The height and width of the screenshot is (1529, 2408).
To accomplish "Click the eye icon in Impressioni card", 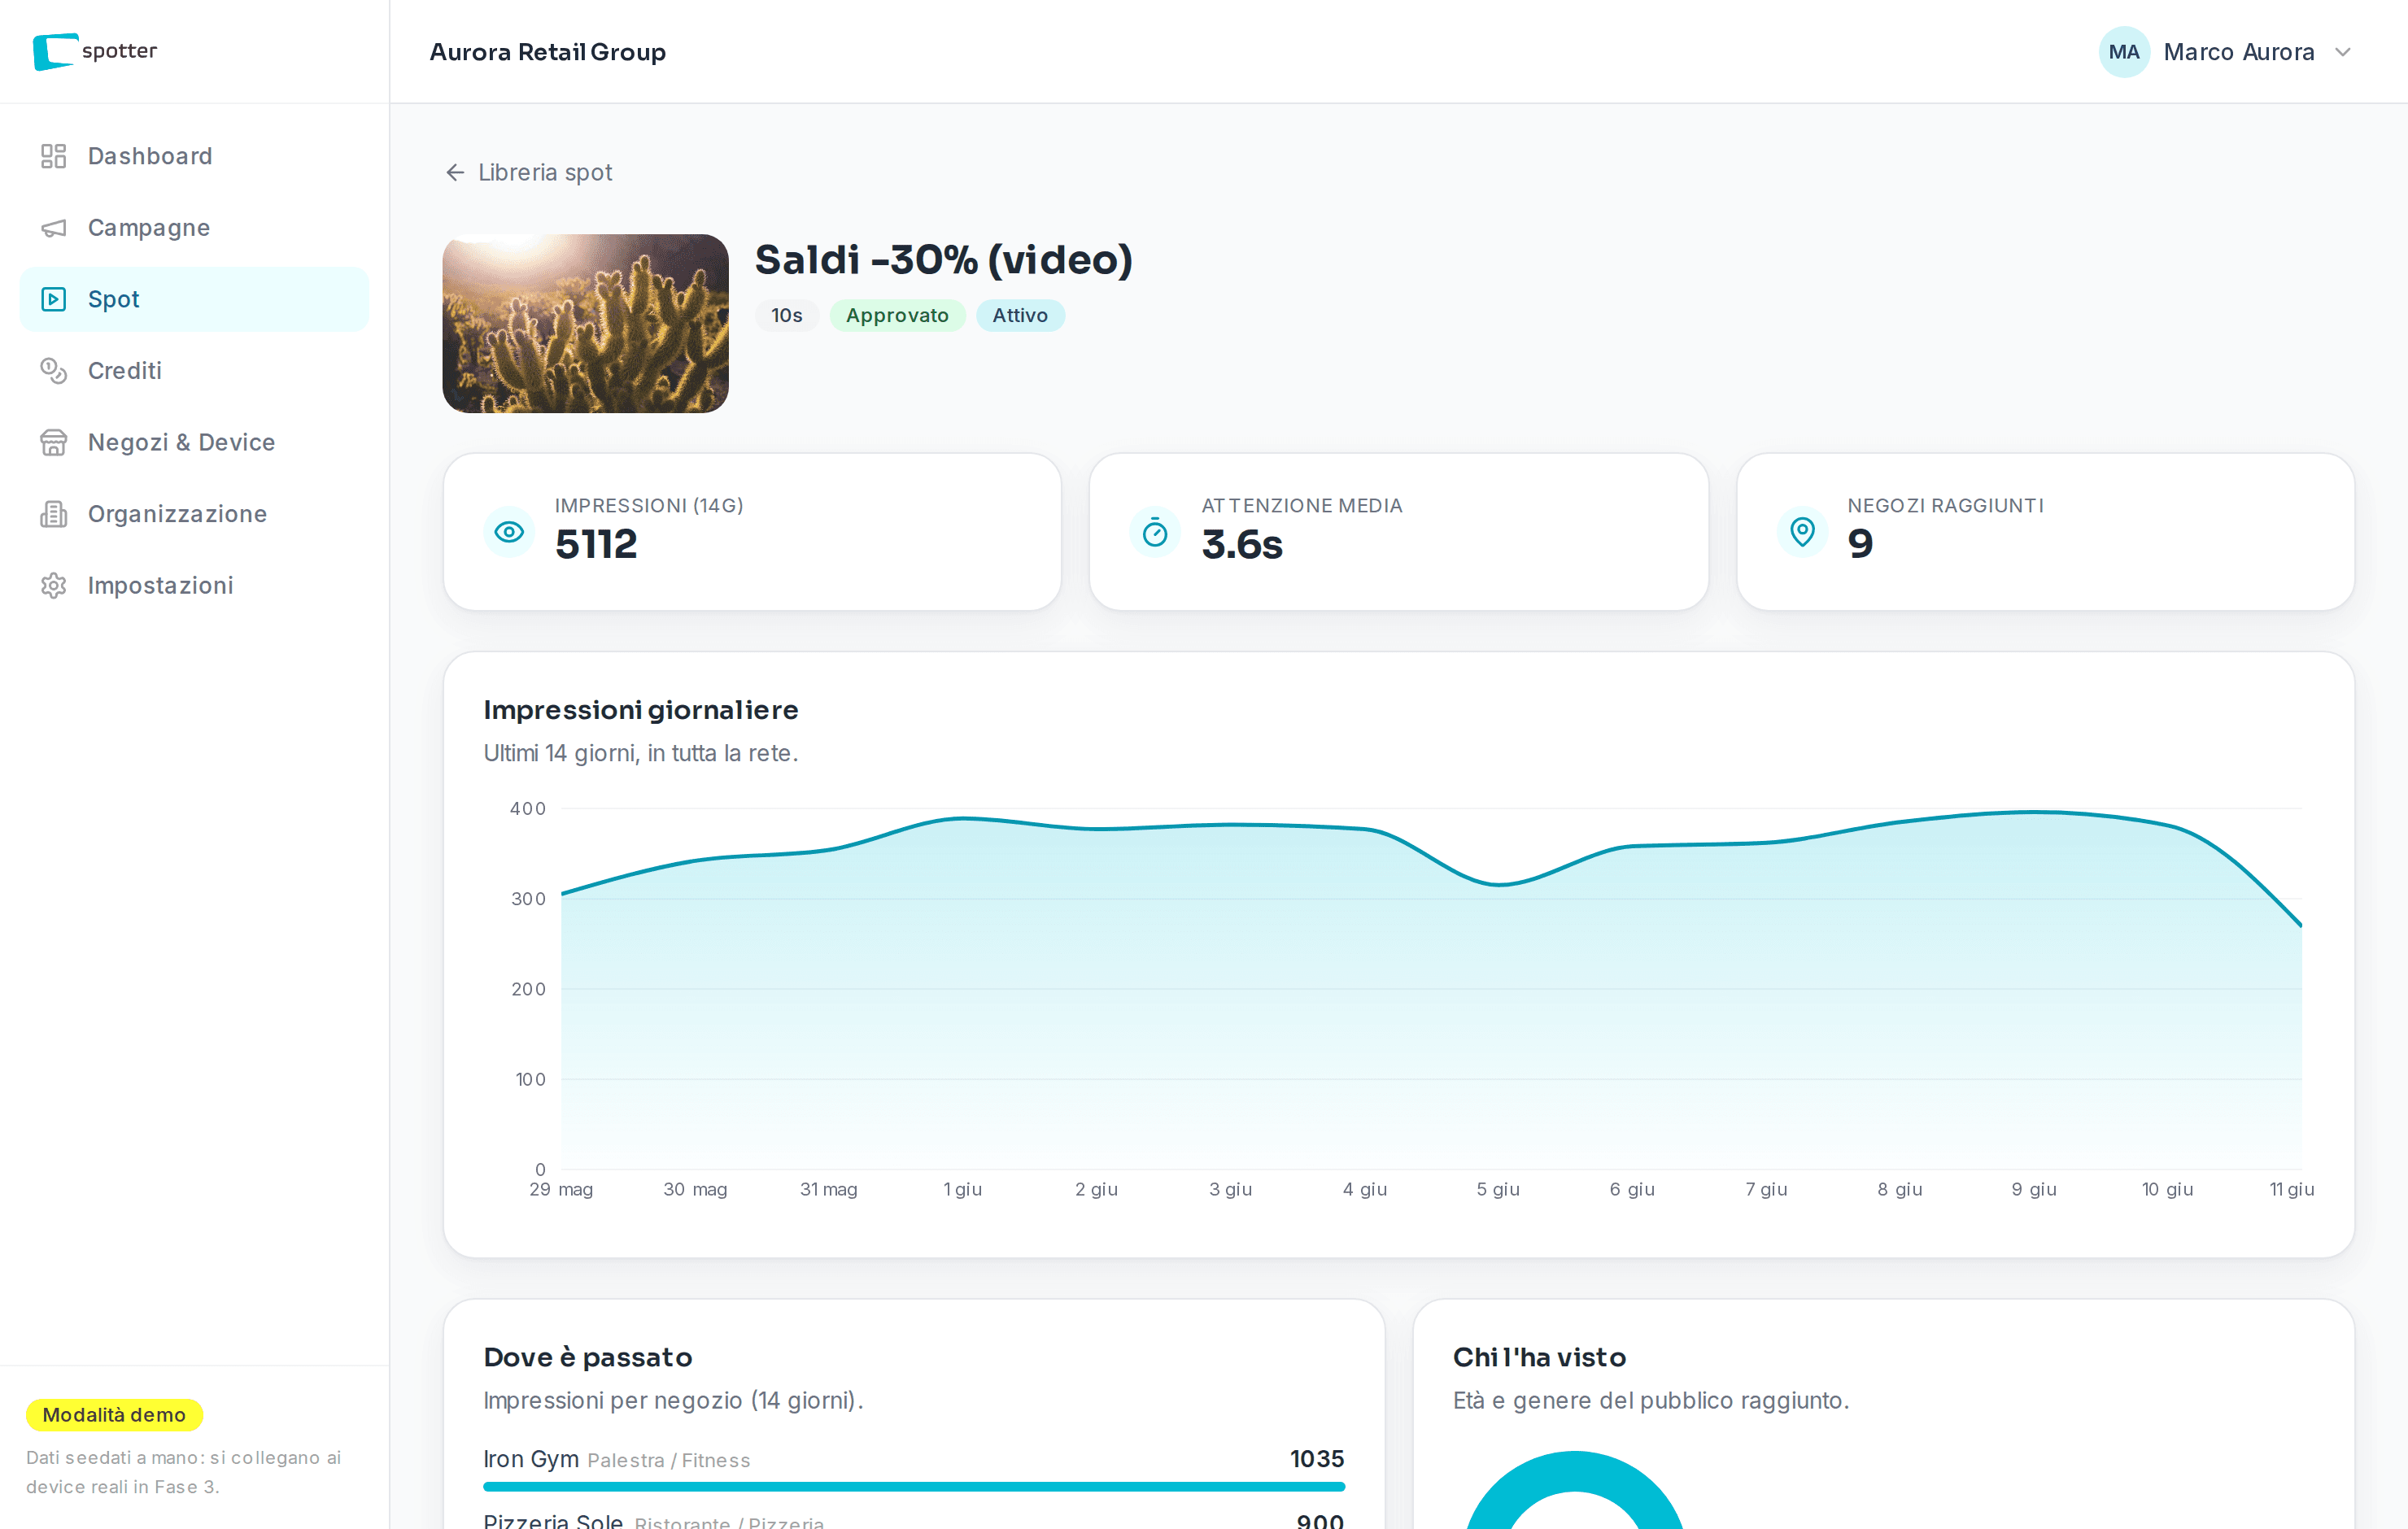I will [x=509, y=532].
